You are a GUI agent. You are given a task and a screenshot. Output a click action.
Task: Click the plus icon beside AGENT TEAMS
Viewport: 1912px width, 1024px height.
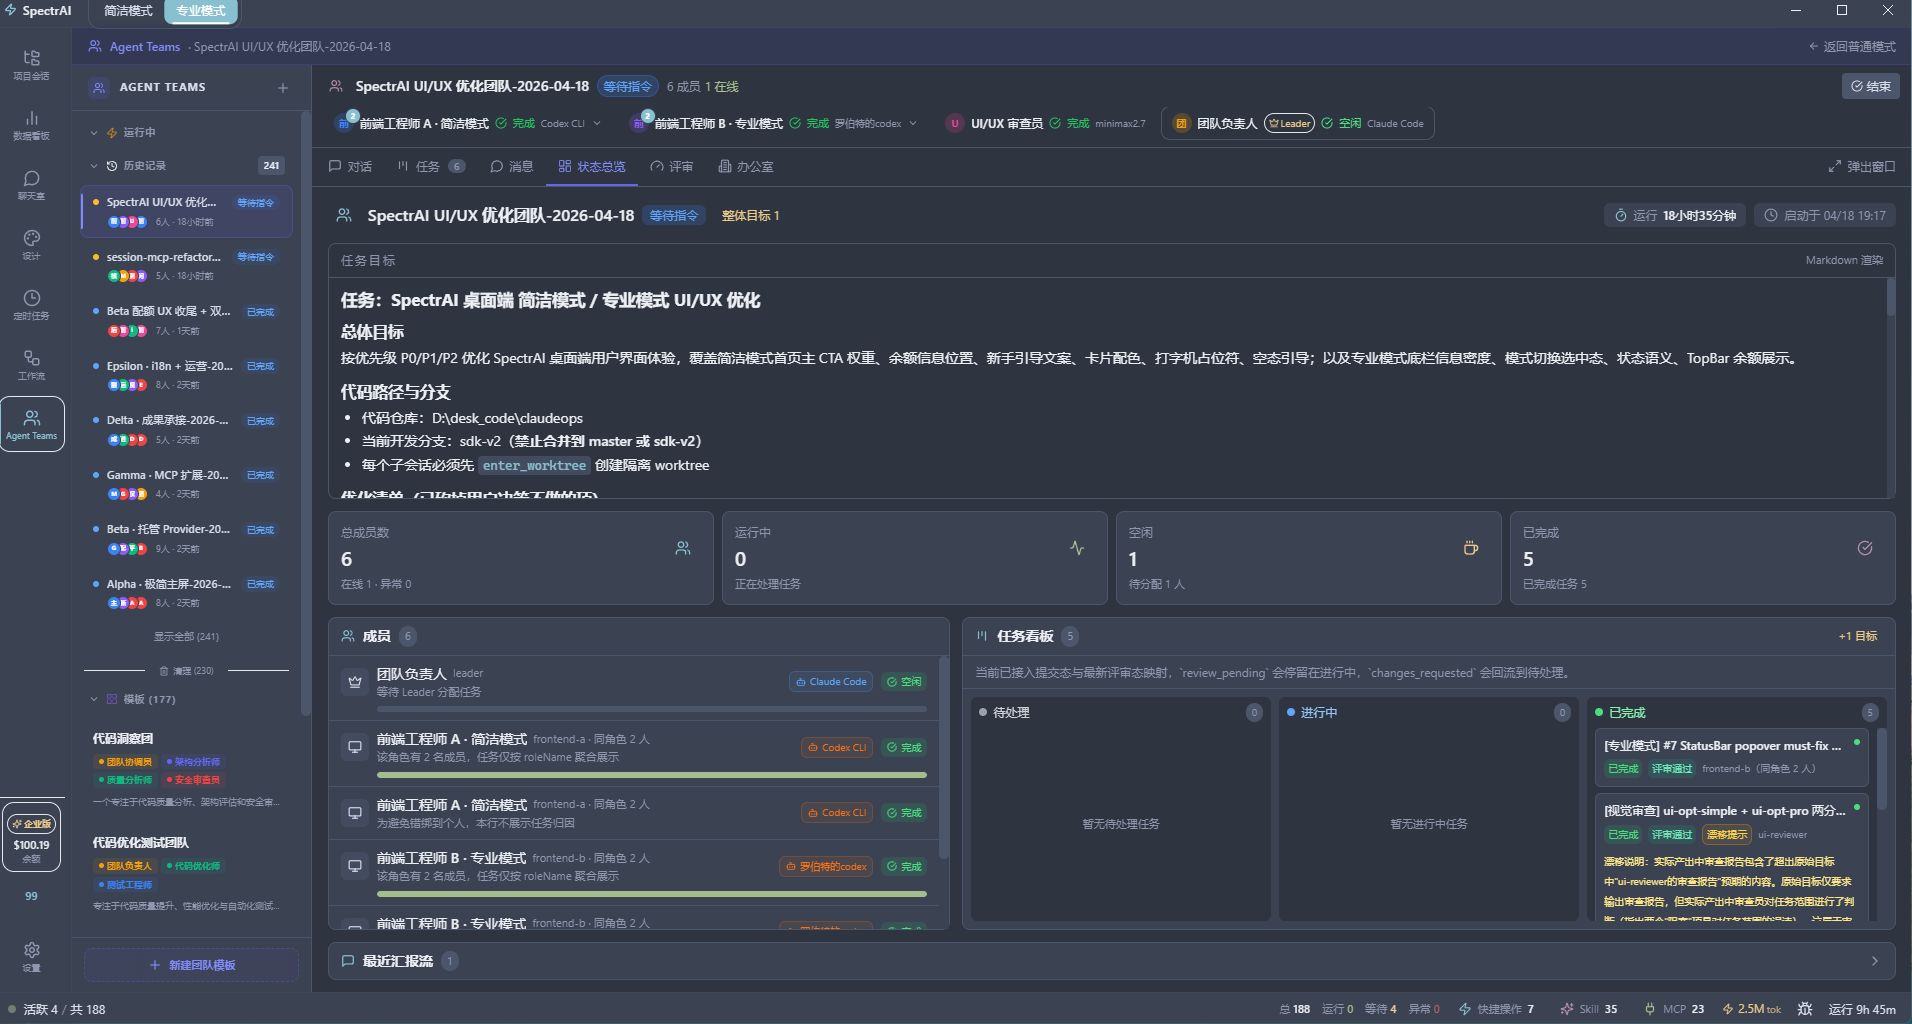click(x=283, y=88)
